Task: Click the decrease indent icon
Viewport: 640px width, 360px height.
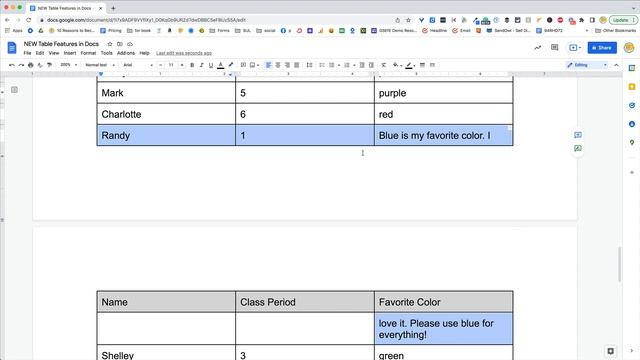Action: pyautogui.click(x=362, y=65)
